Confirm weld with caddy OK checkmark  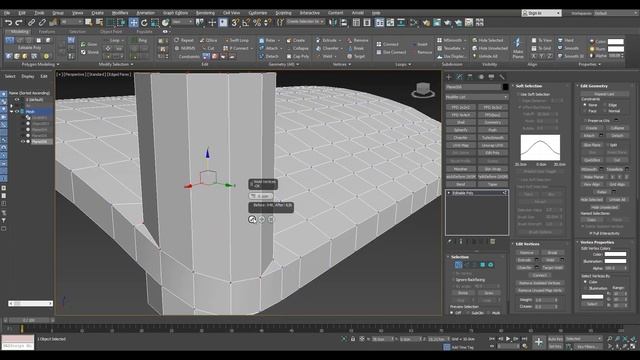click(x=252, y=220)
